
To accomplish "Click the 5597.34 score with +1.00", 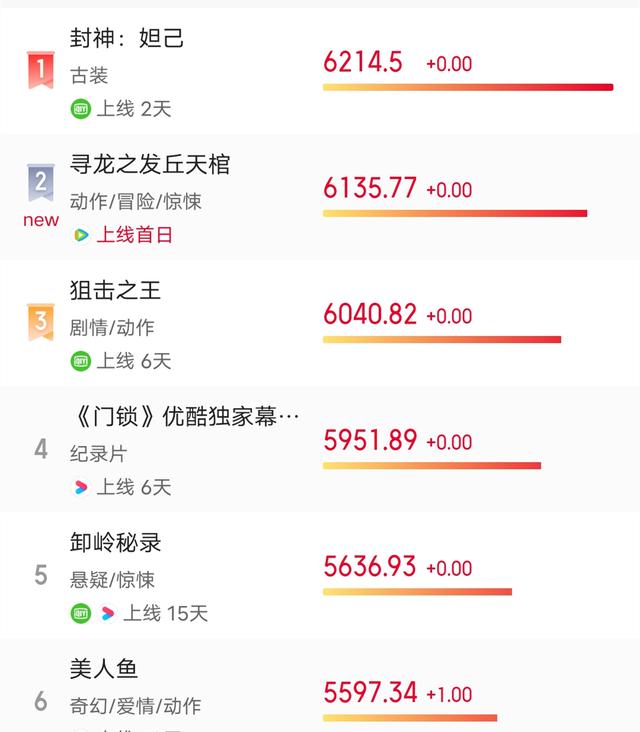I will pos(370,692).
